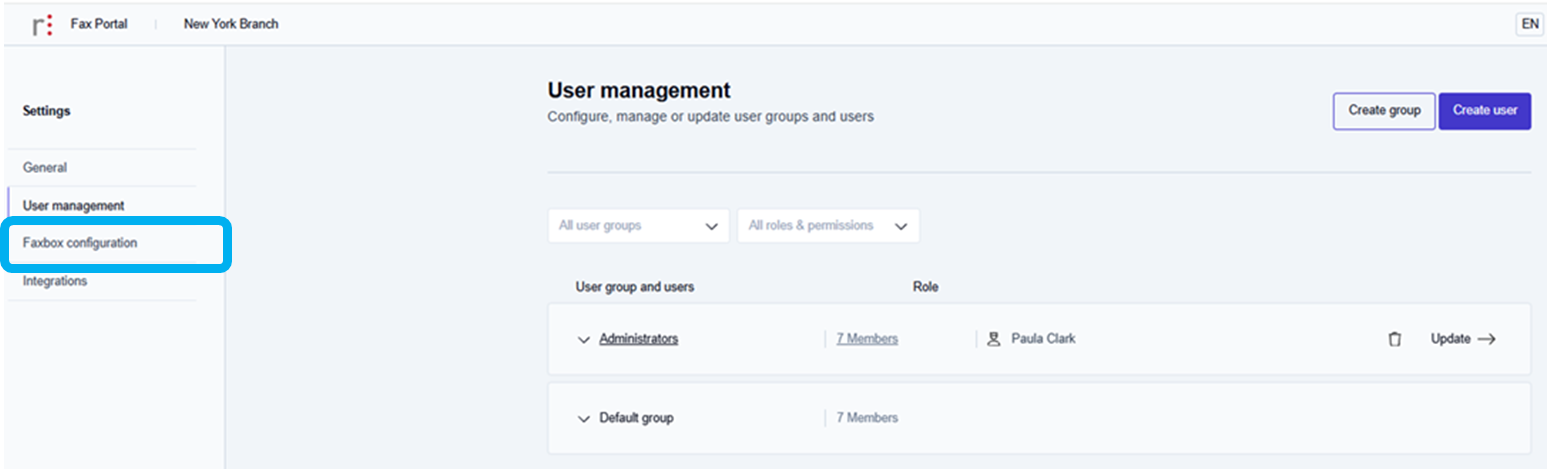1547x469 pixels.
Task: Click Update for the Administrators group
Action: pyautogui.click(x=1450, y=339)
